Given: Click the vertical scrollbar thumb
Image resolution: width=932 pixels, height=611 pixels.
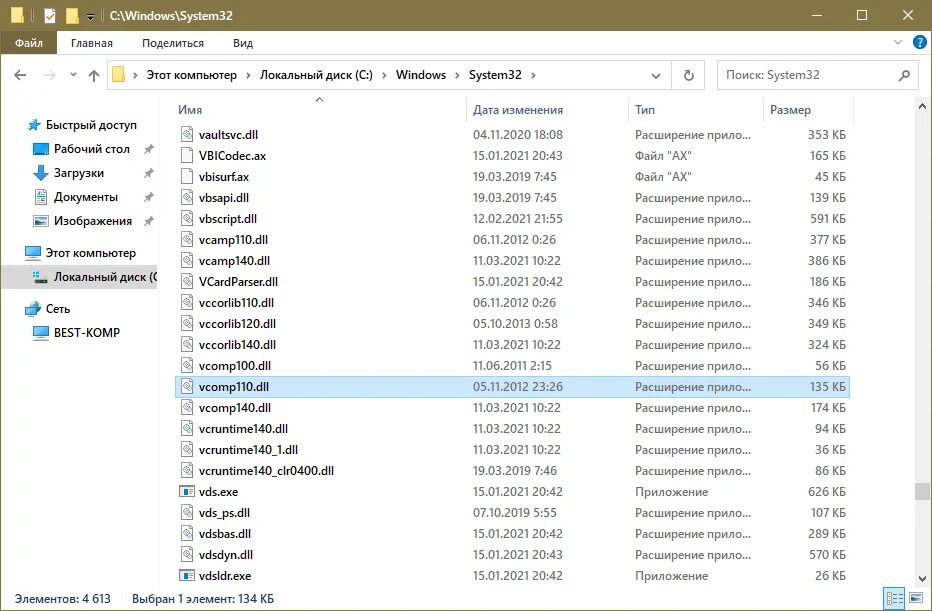Looking at the screenshot, I should click(922, 492).
